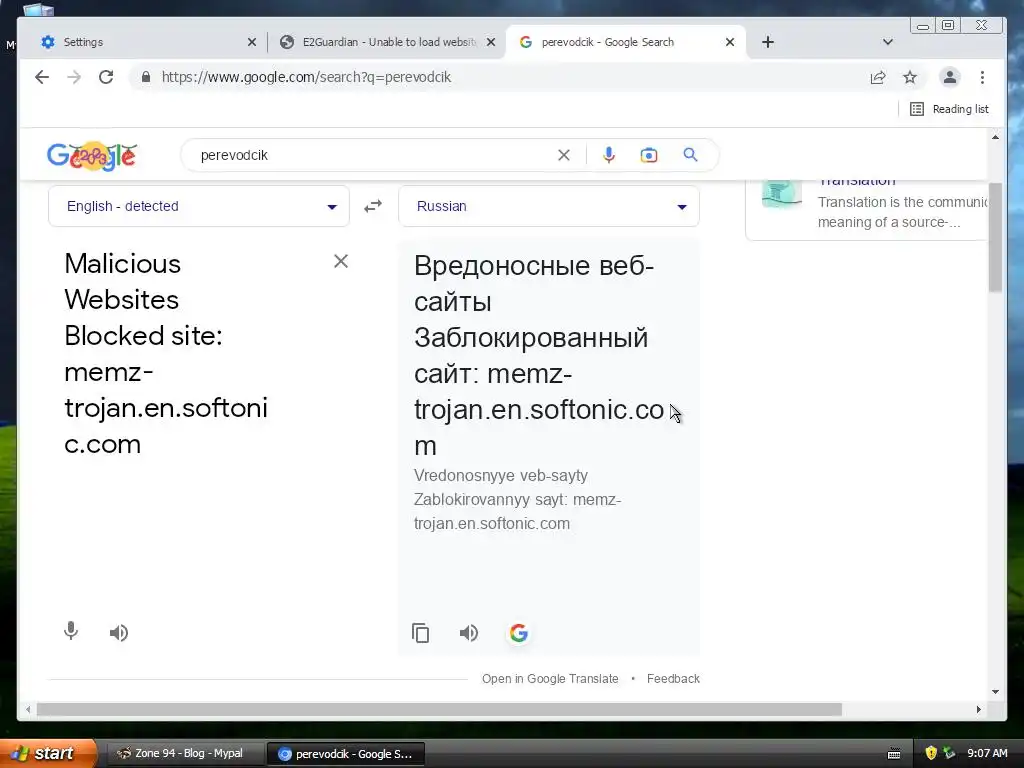Click the perevodcik - Google S... taskbar item
1024x768 pixels.
(346, 754)
